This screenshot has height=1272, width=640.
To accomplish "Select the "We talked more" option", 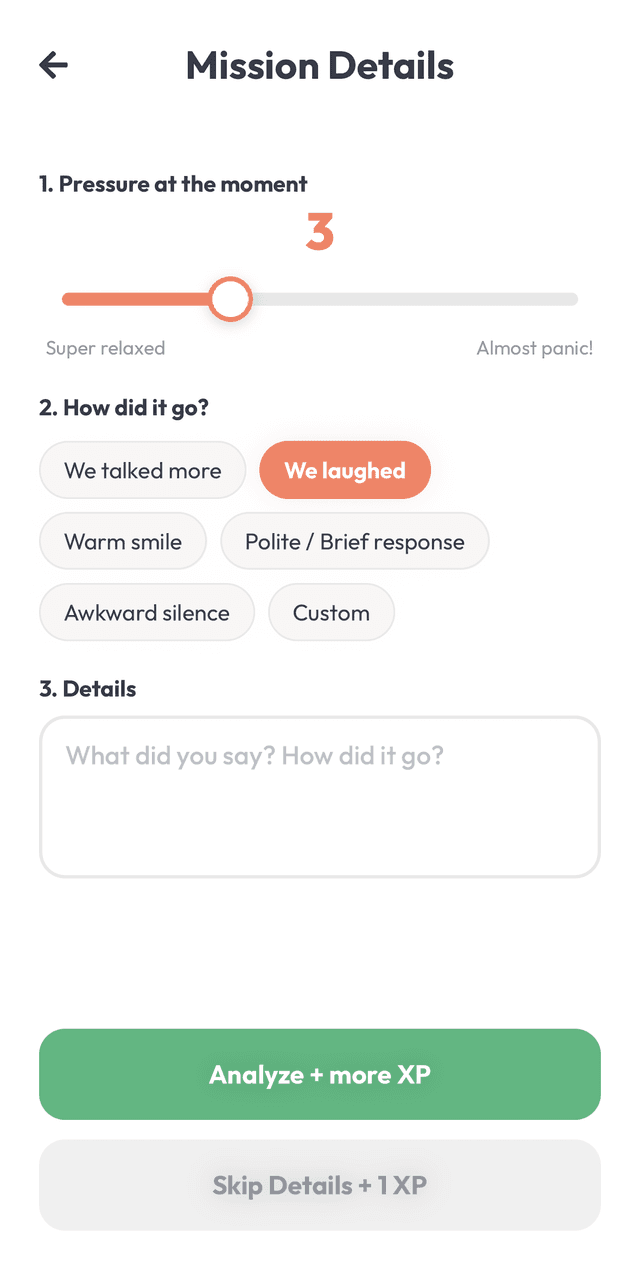I will 142,470.
